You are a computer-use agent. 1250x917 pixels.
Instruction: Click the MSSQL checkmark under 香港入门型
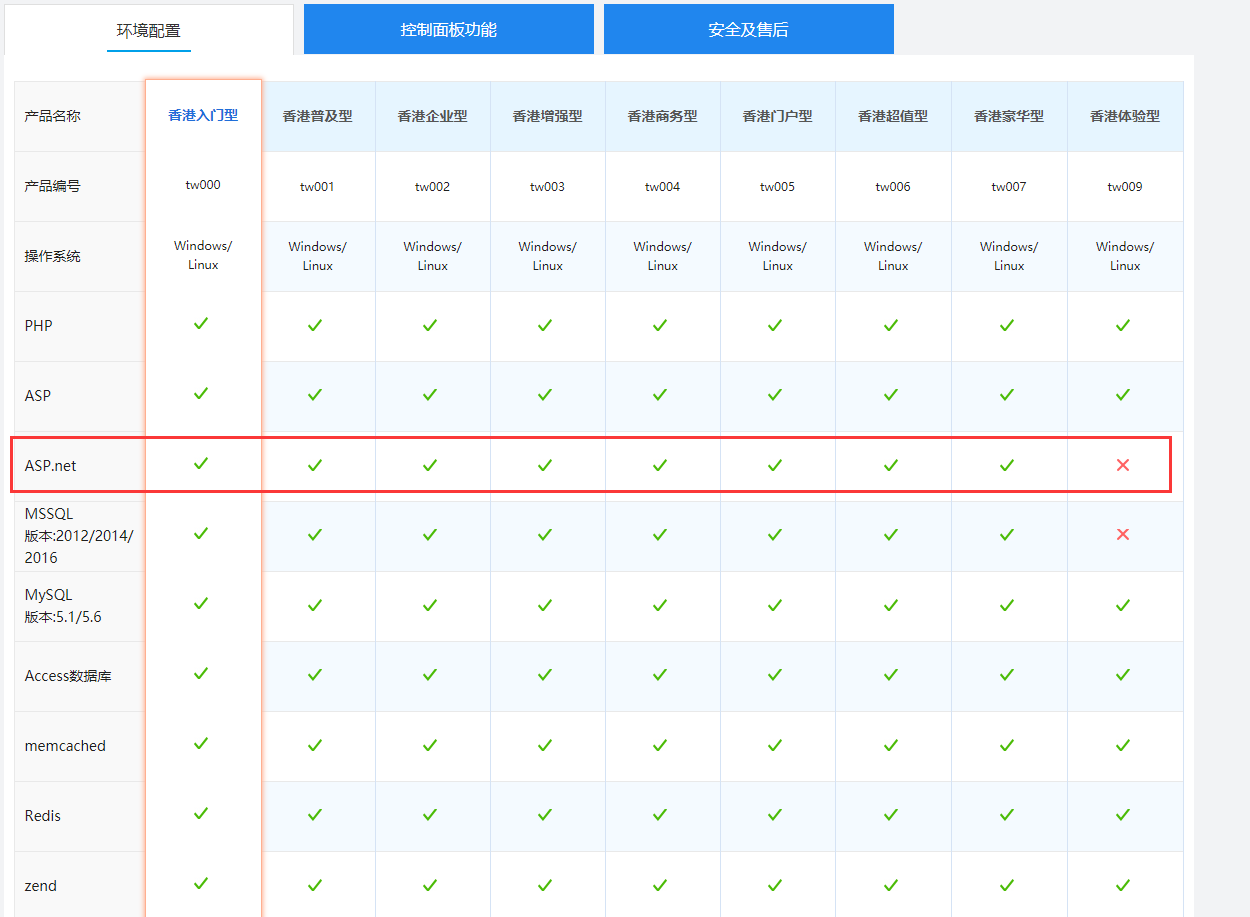point(202,534)
